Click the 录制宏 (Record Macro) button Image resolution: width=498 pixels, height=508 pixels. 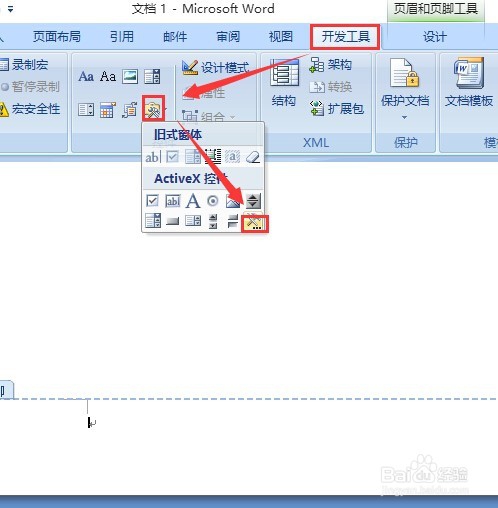25,65
